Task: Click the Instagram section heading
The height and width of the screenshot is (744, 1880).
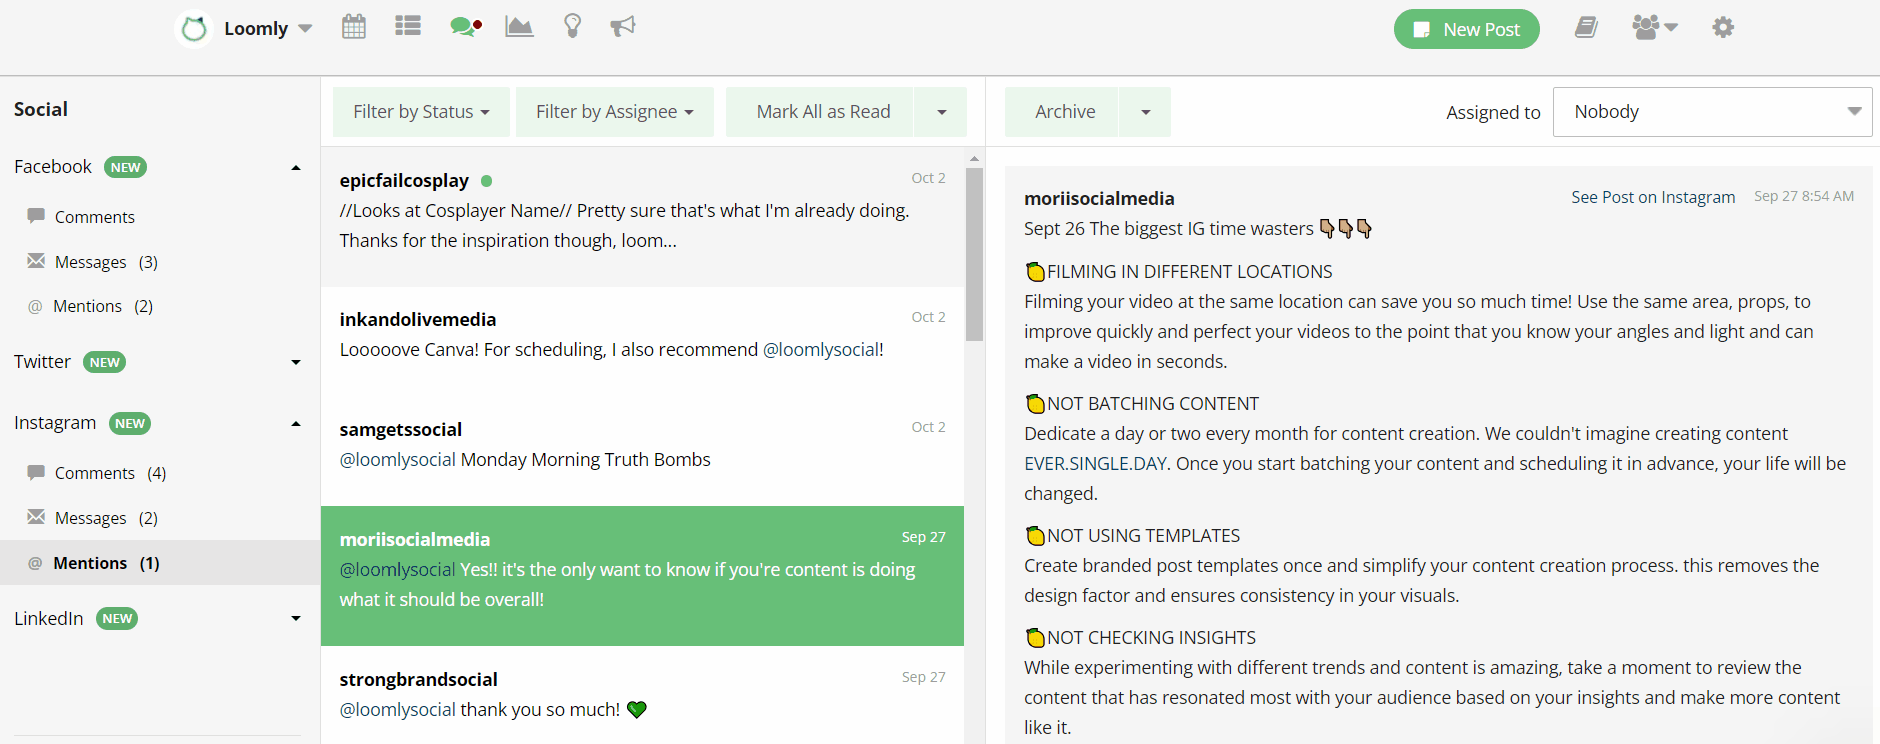Action: point(55,423)
